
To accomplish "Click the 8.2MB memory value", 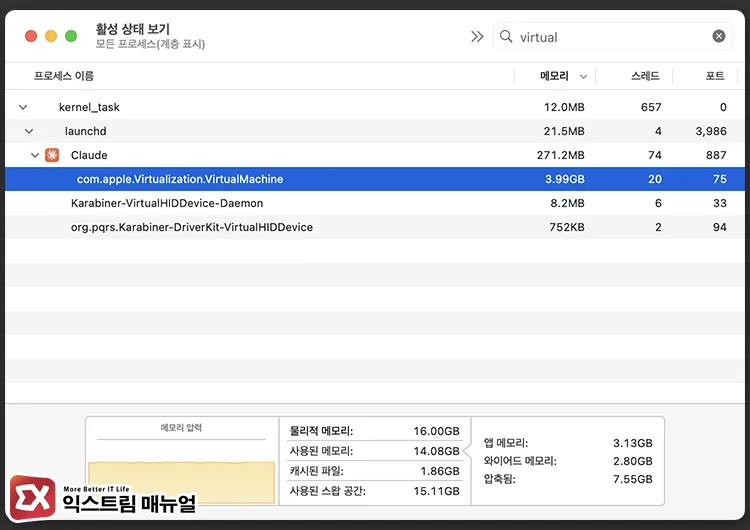I will pyautogui.click(x=567, y=203).
